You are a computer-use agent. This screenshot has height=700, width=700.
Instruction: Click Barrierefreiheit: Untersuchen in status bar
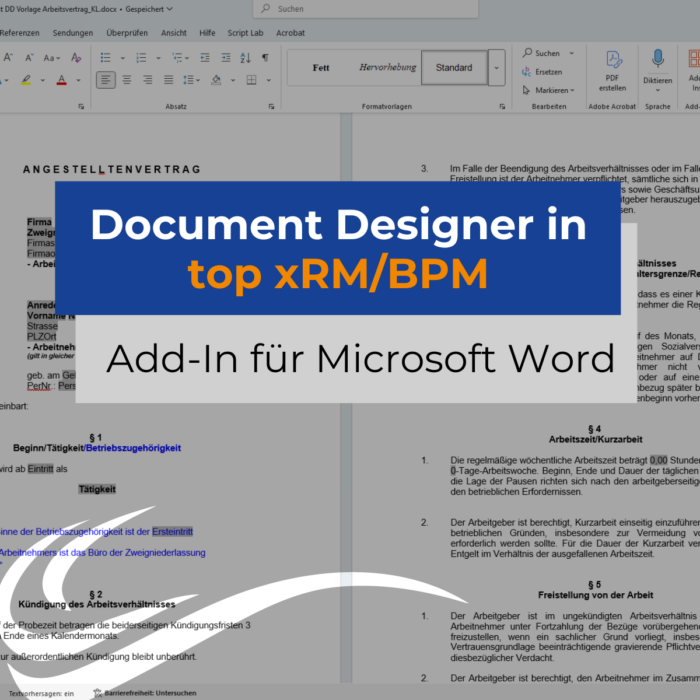click(x=150, y=692)
